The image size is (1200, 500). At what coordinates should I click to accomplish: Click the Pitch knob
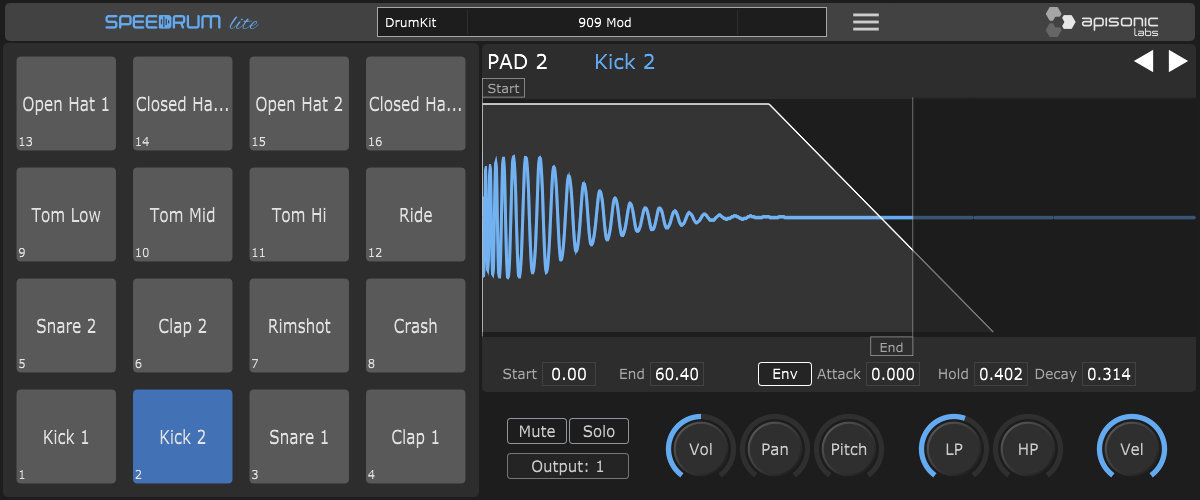pos(849,449)
